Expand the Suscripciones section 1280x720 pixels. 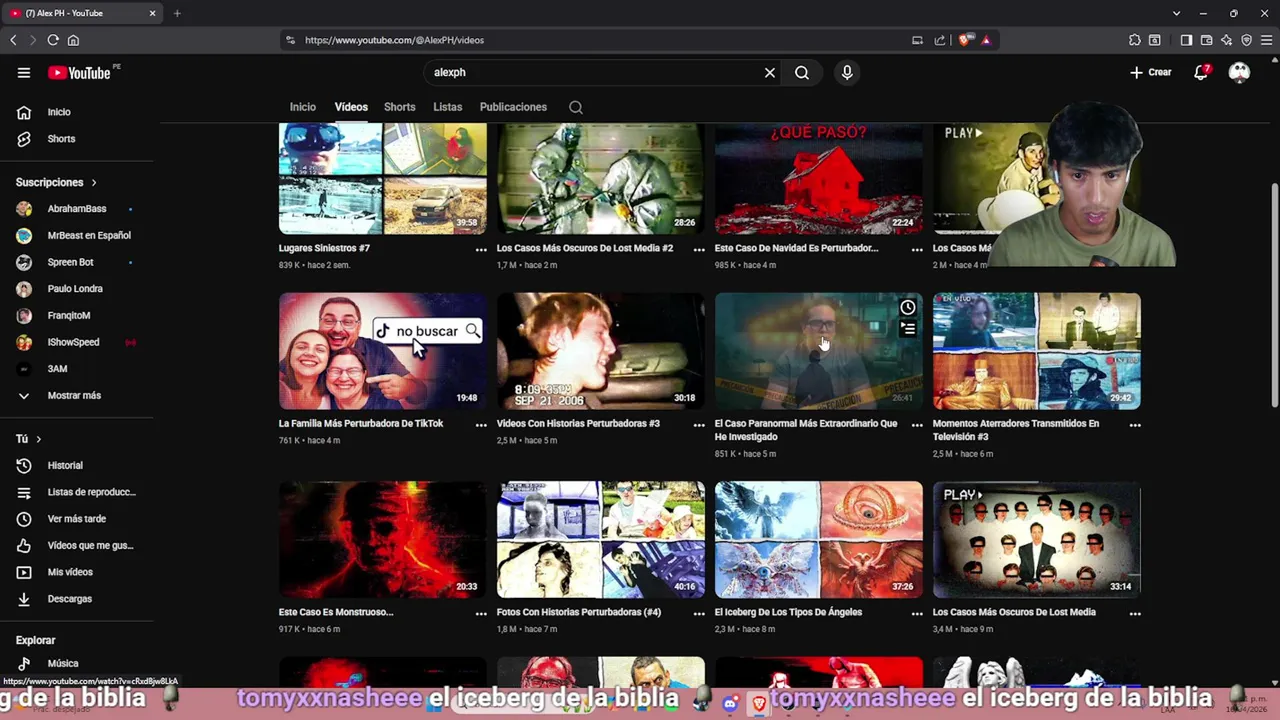[x=57, y=182]
